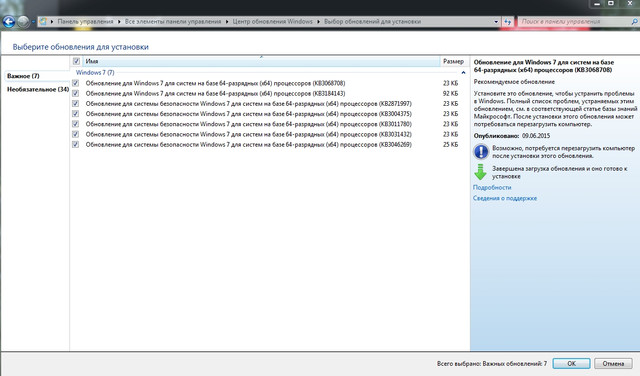
Task: Select the KB3011780 security update row
Action: coord(249,124)
